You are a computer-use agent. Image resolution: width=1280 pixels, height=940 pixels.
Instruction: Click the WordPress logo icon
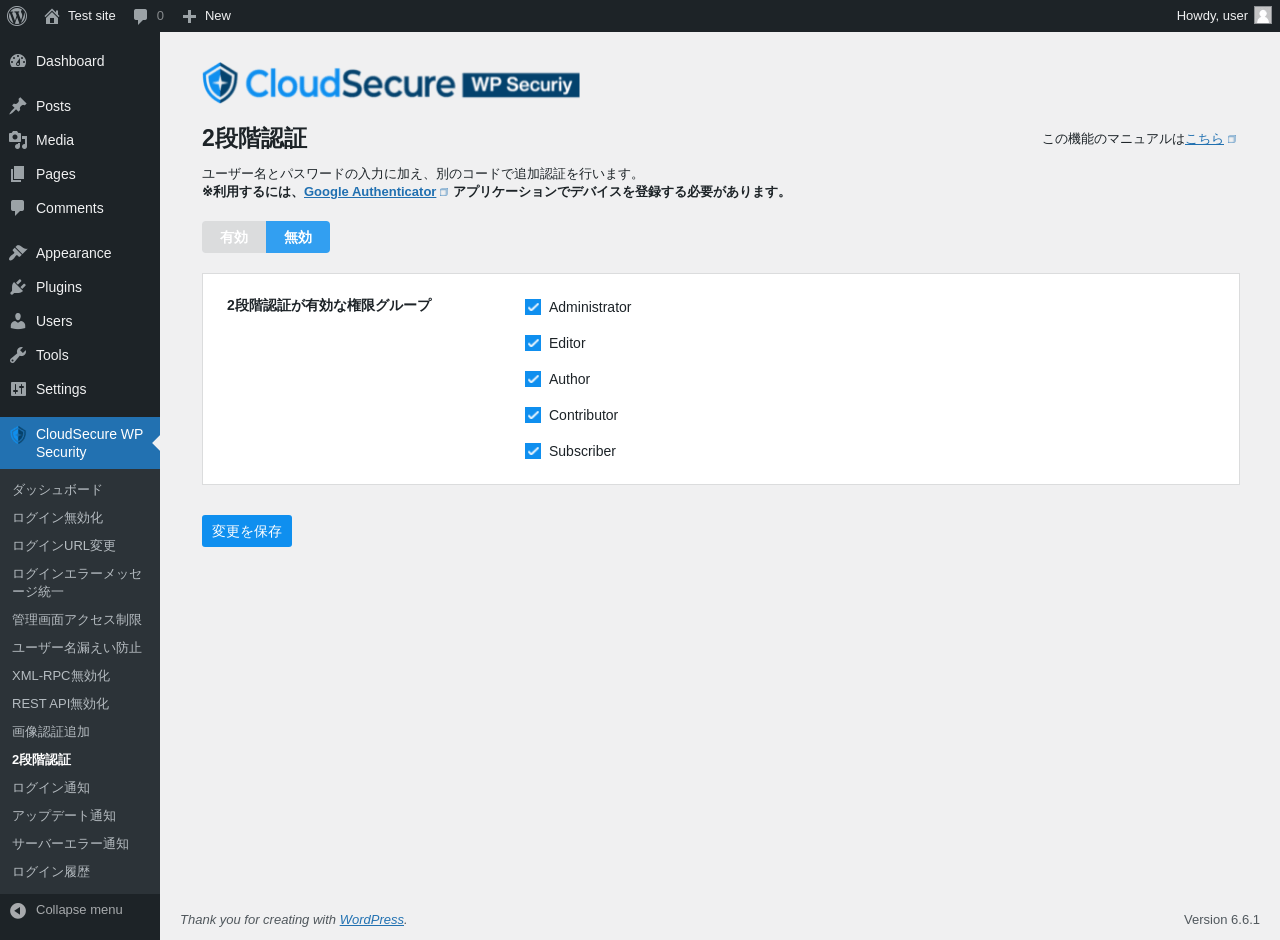[x=17, y=16]
